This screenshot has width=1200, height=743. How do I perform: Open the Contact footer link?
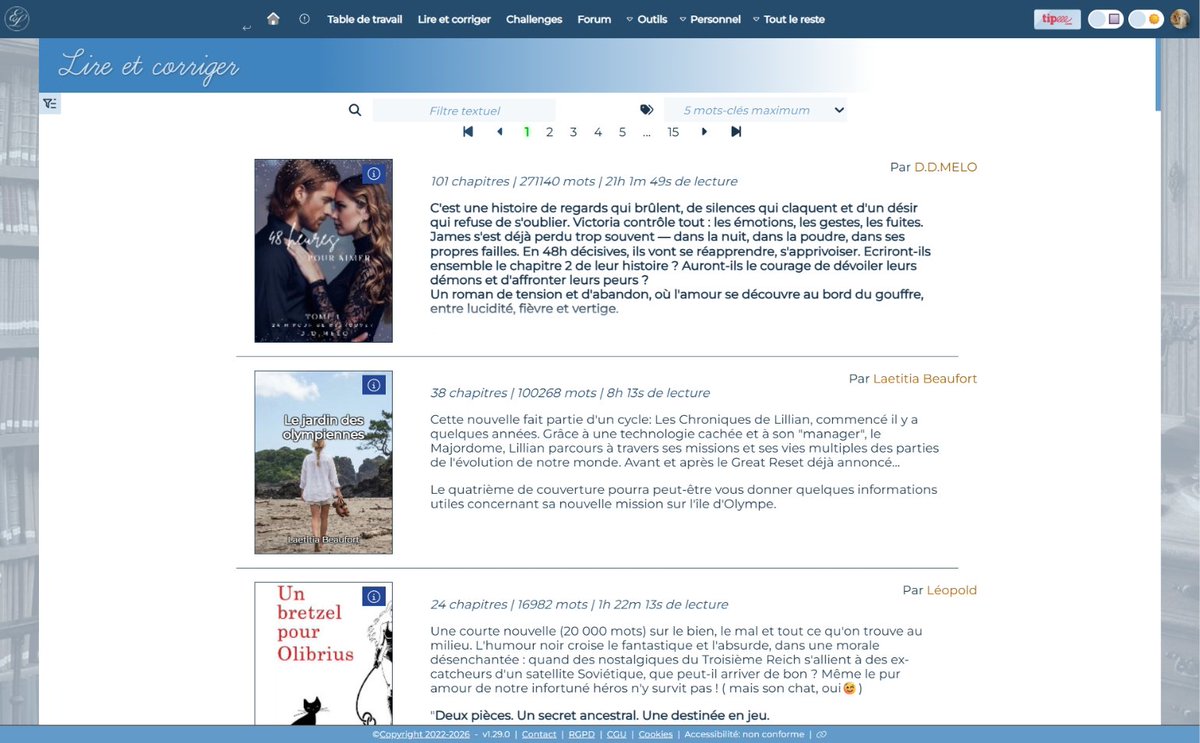539,734
